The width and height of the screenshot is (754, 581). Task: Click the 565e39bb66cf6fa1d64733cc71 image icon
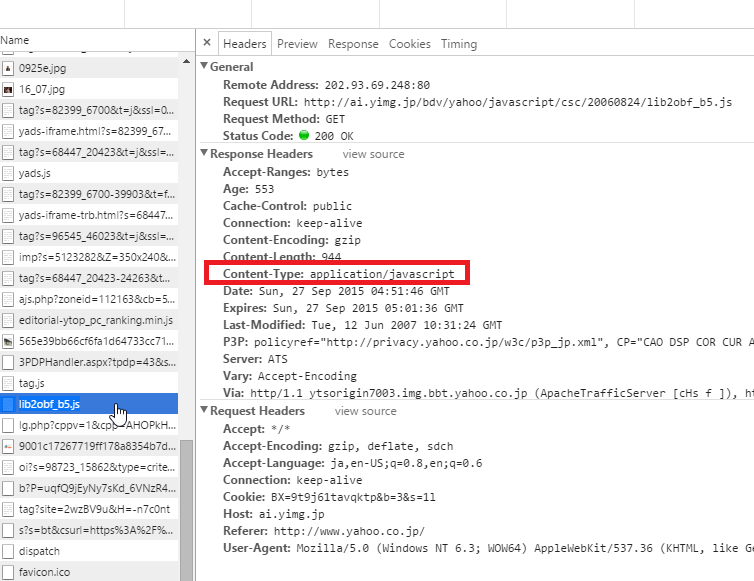(8, 341)
